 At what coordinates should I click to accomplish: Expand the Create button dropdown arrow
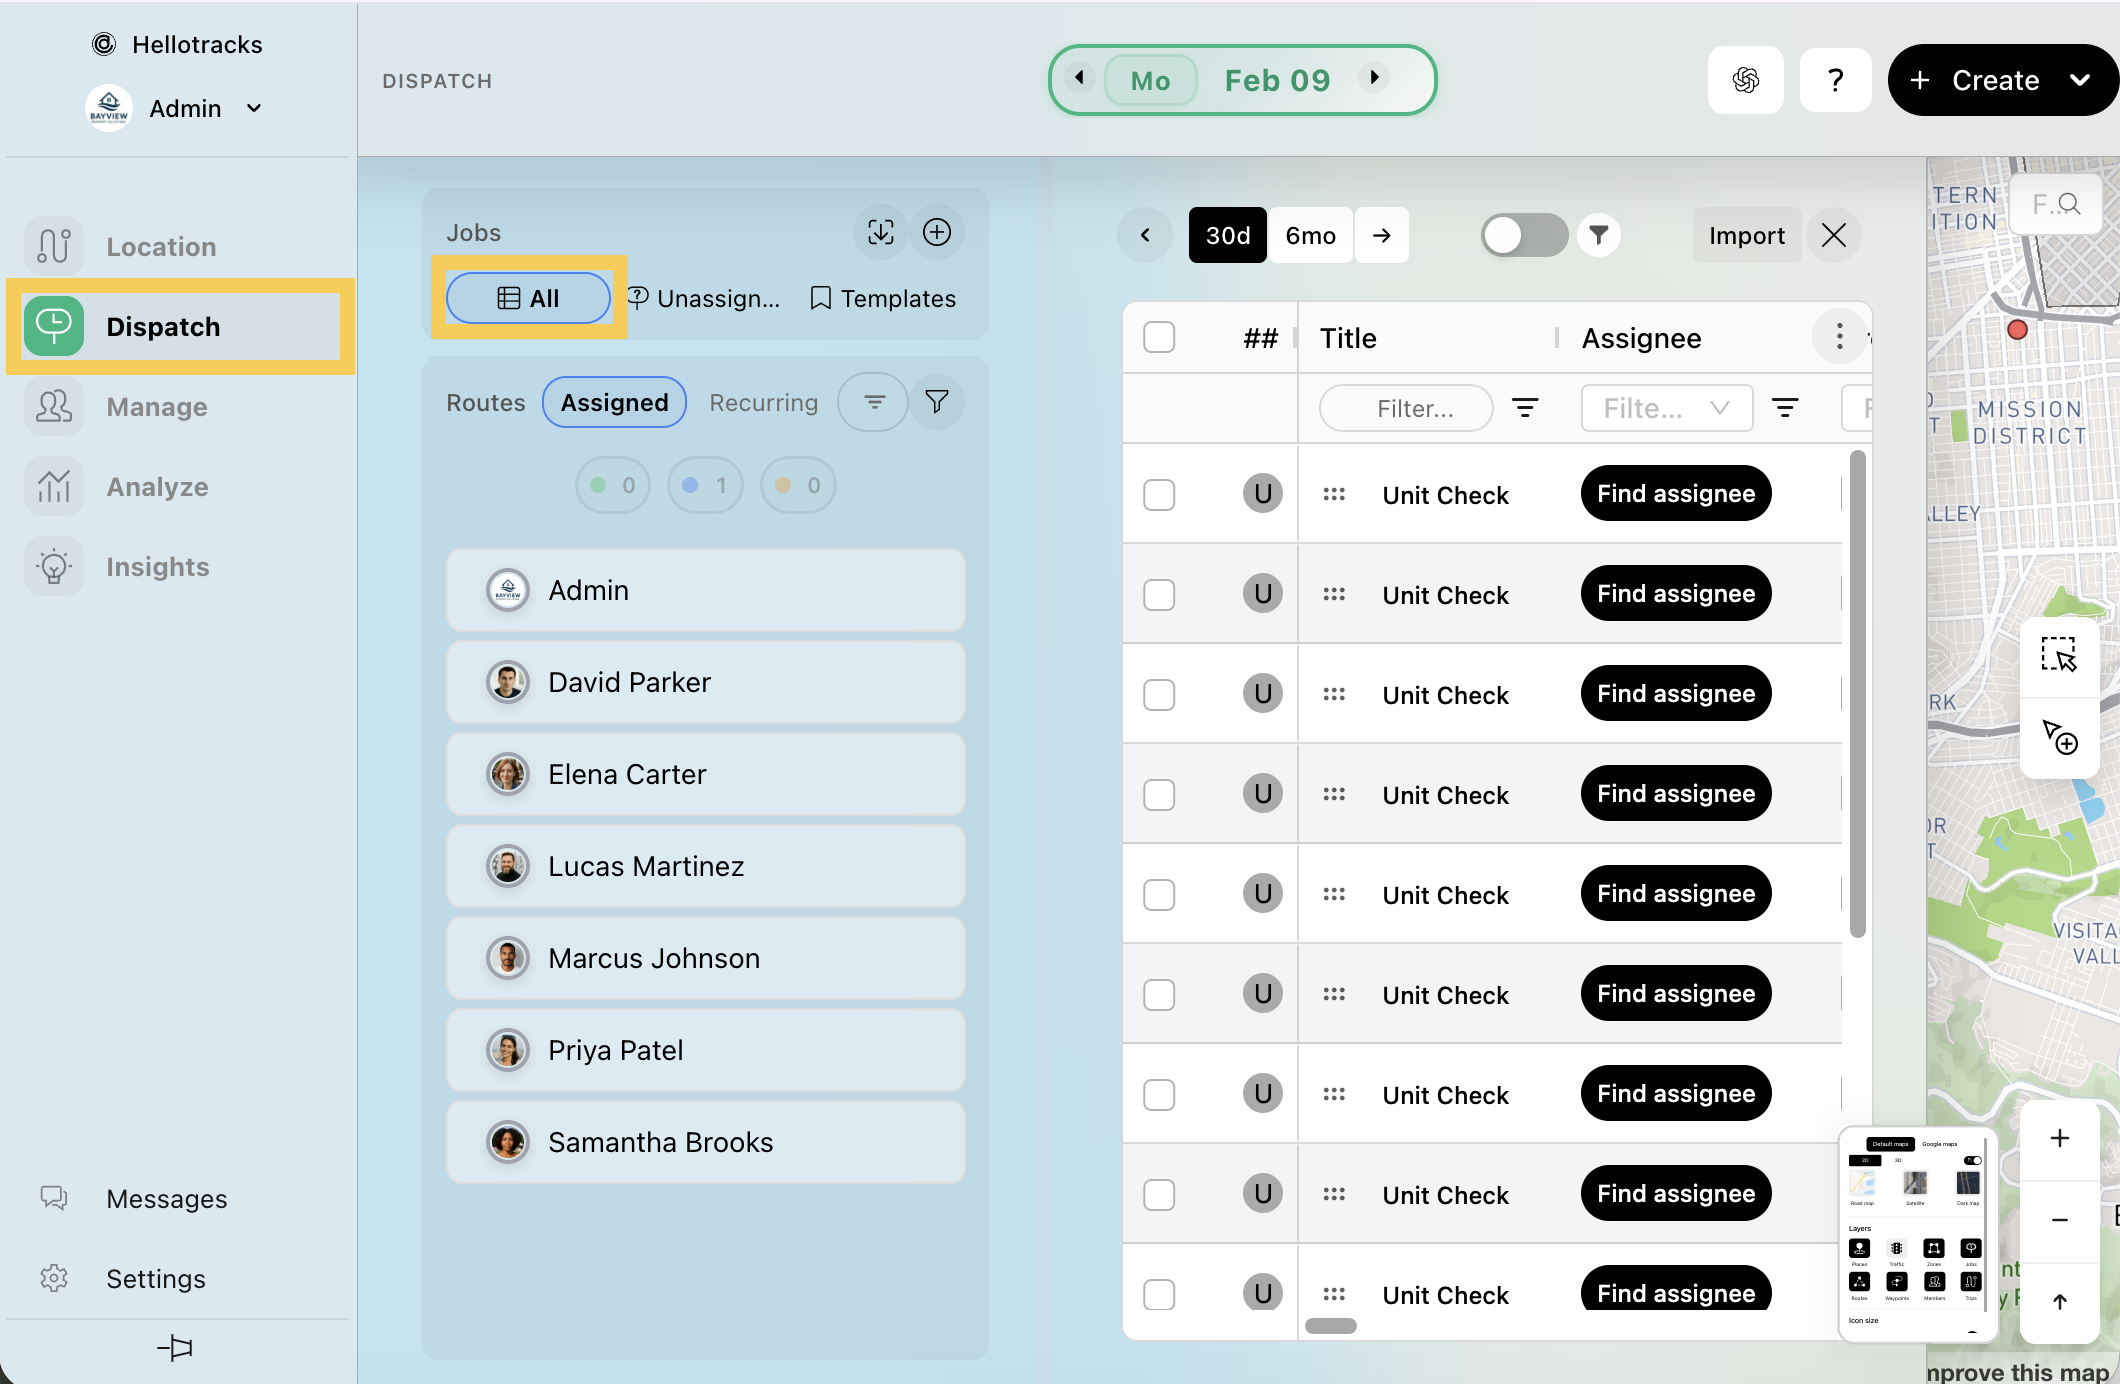[x=2080, y=80]
